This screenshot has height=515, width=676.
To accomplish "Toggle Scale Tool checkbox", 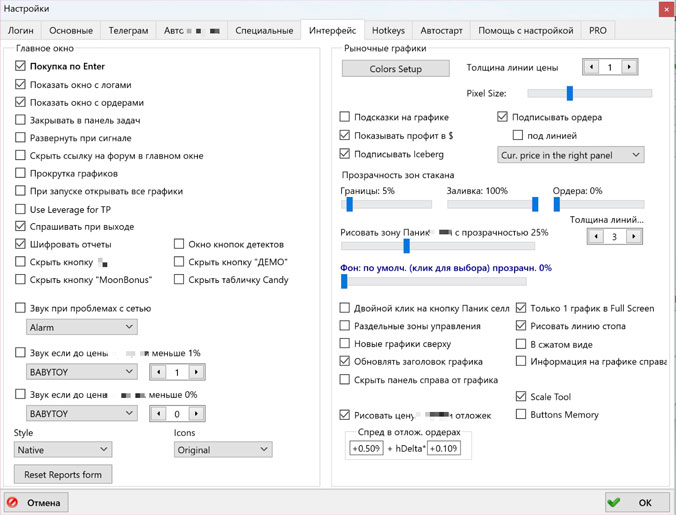I will tap(521, 396).
